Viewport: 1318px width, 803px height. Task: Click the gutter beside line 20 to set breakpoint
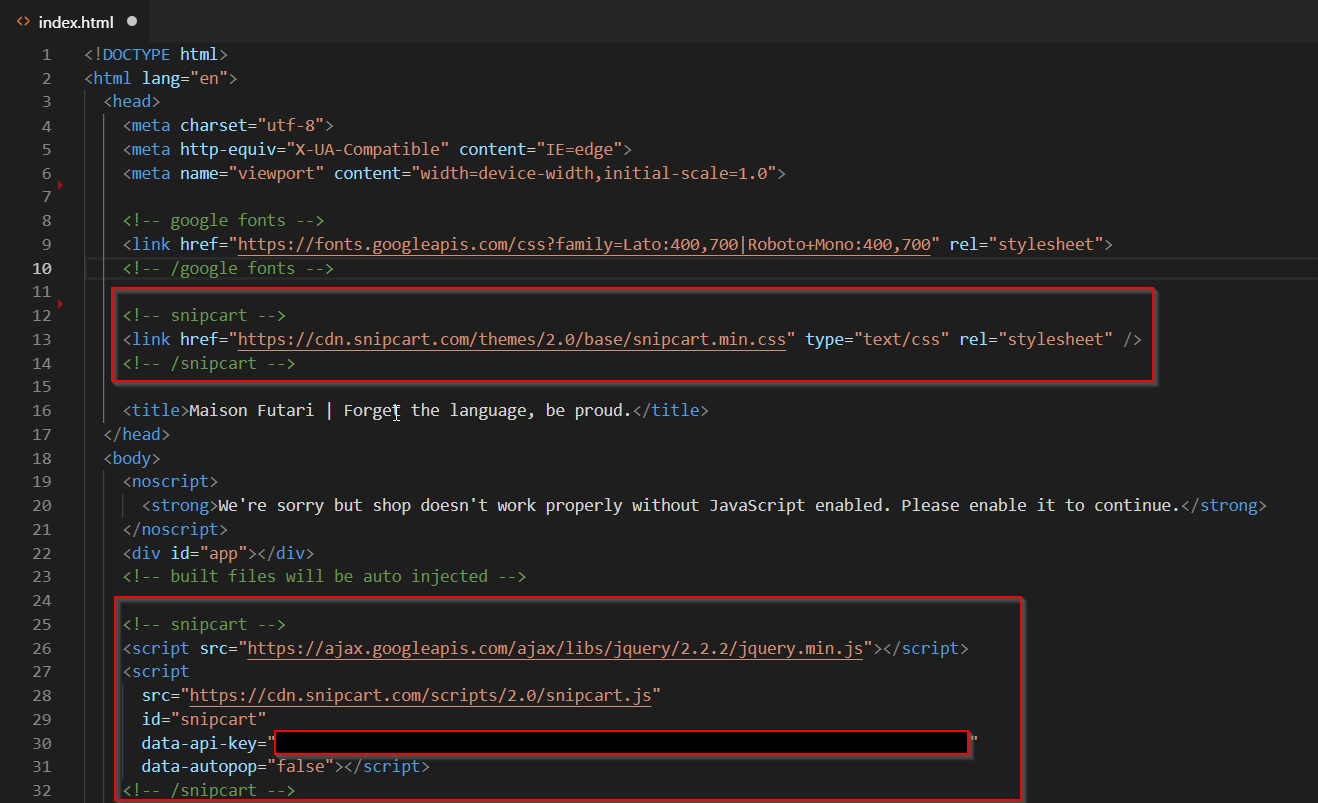[62, 505]
